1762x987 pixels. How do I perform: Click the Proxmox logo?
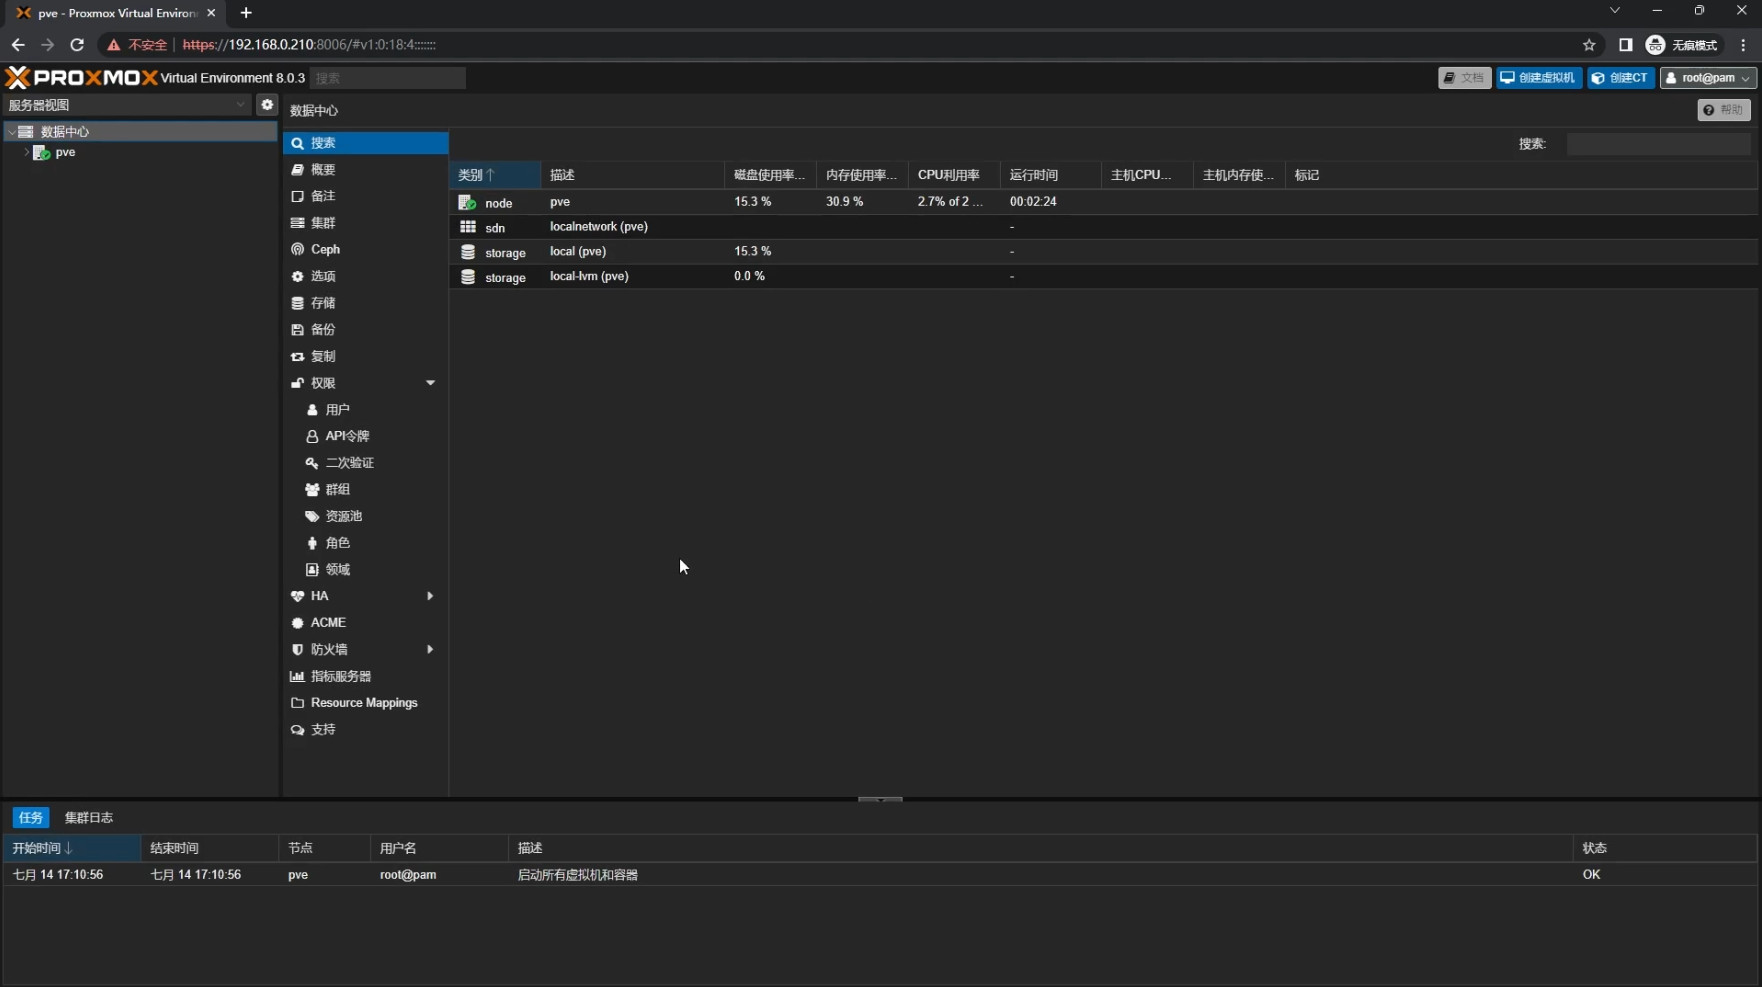click(x=81, y=77)
